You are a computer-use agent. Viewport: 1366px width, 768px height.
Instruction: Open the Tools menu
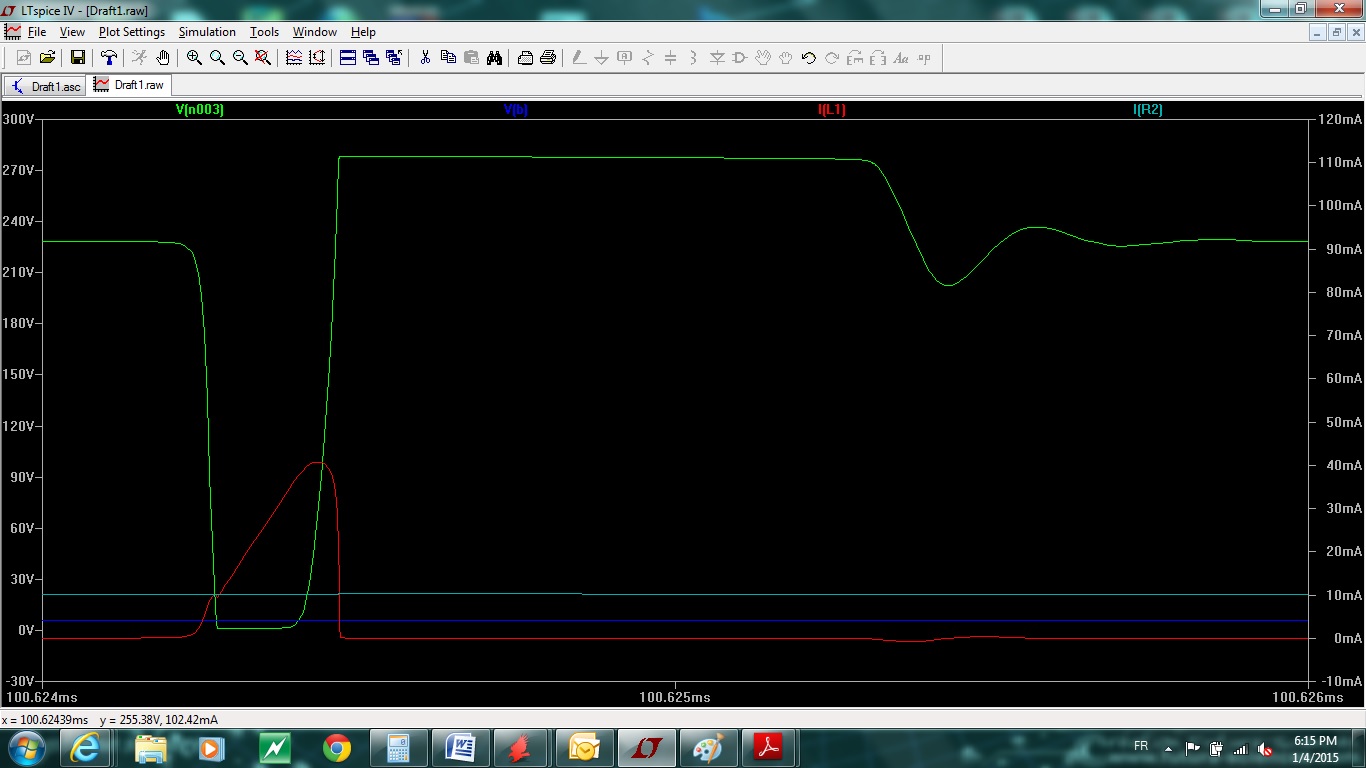click(264, 32)
